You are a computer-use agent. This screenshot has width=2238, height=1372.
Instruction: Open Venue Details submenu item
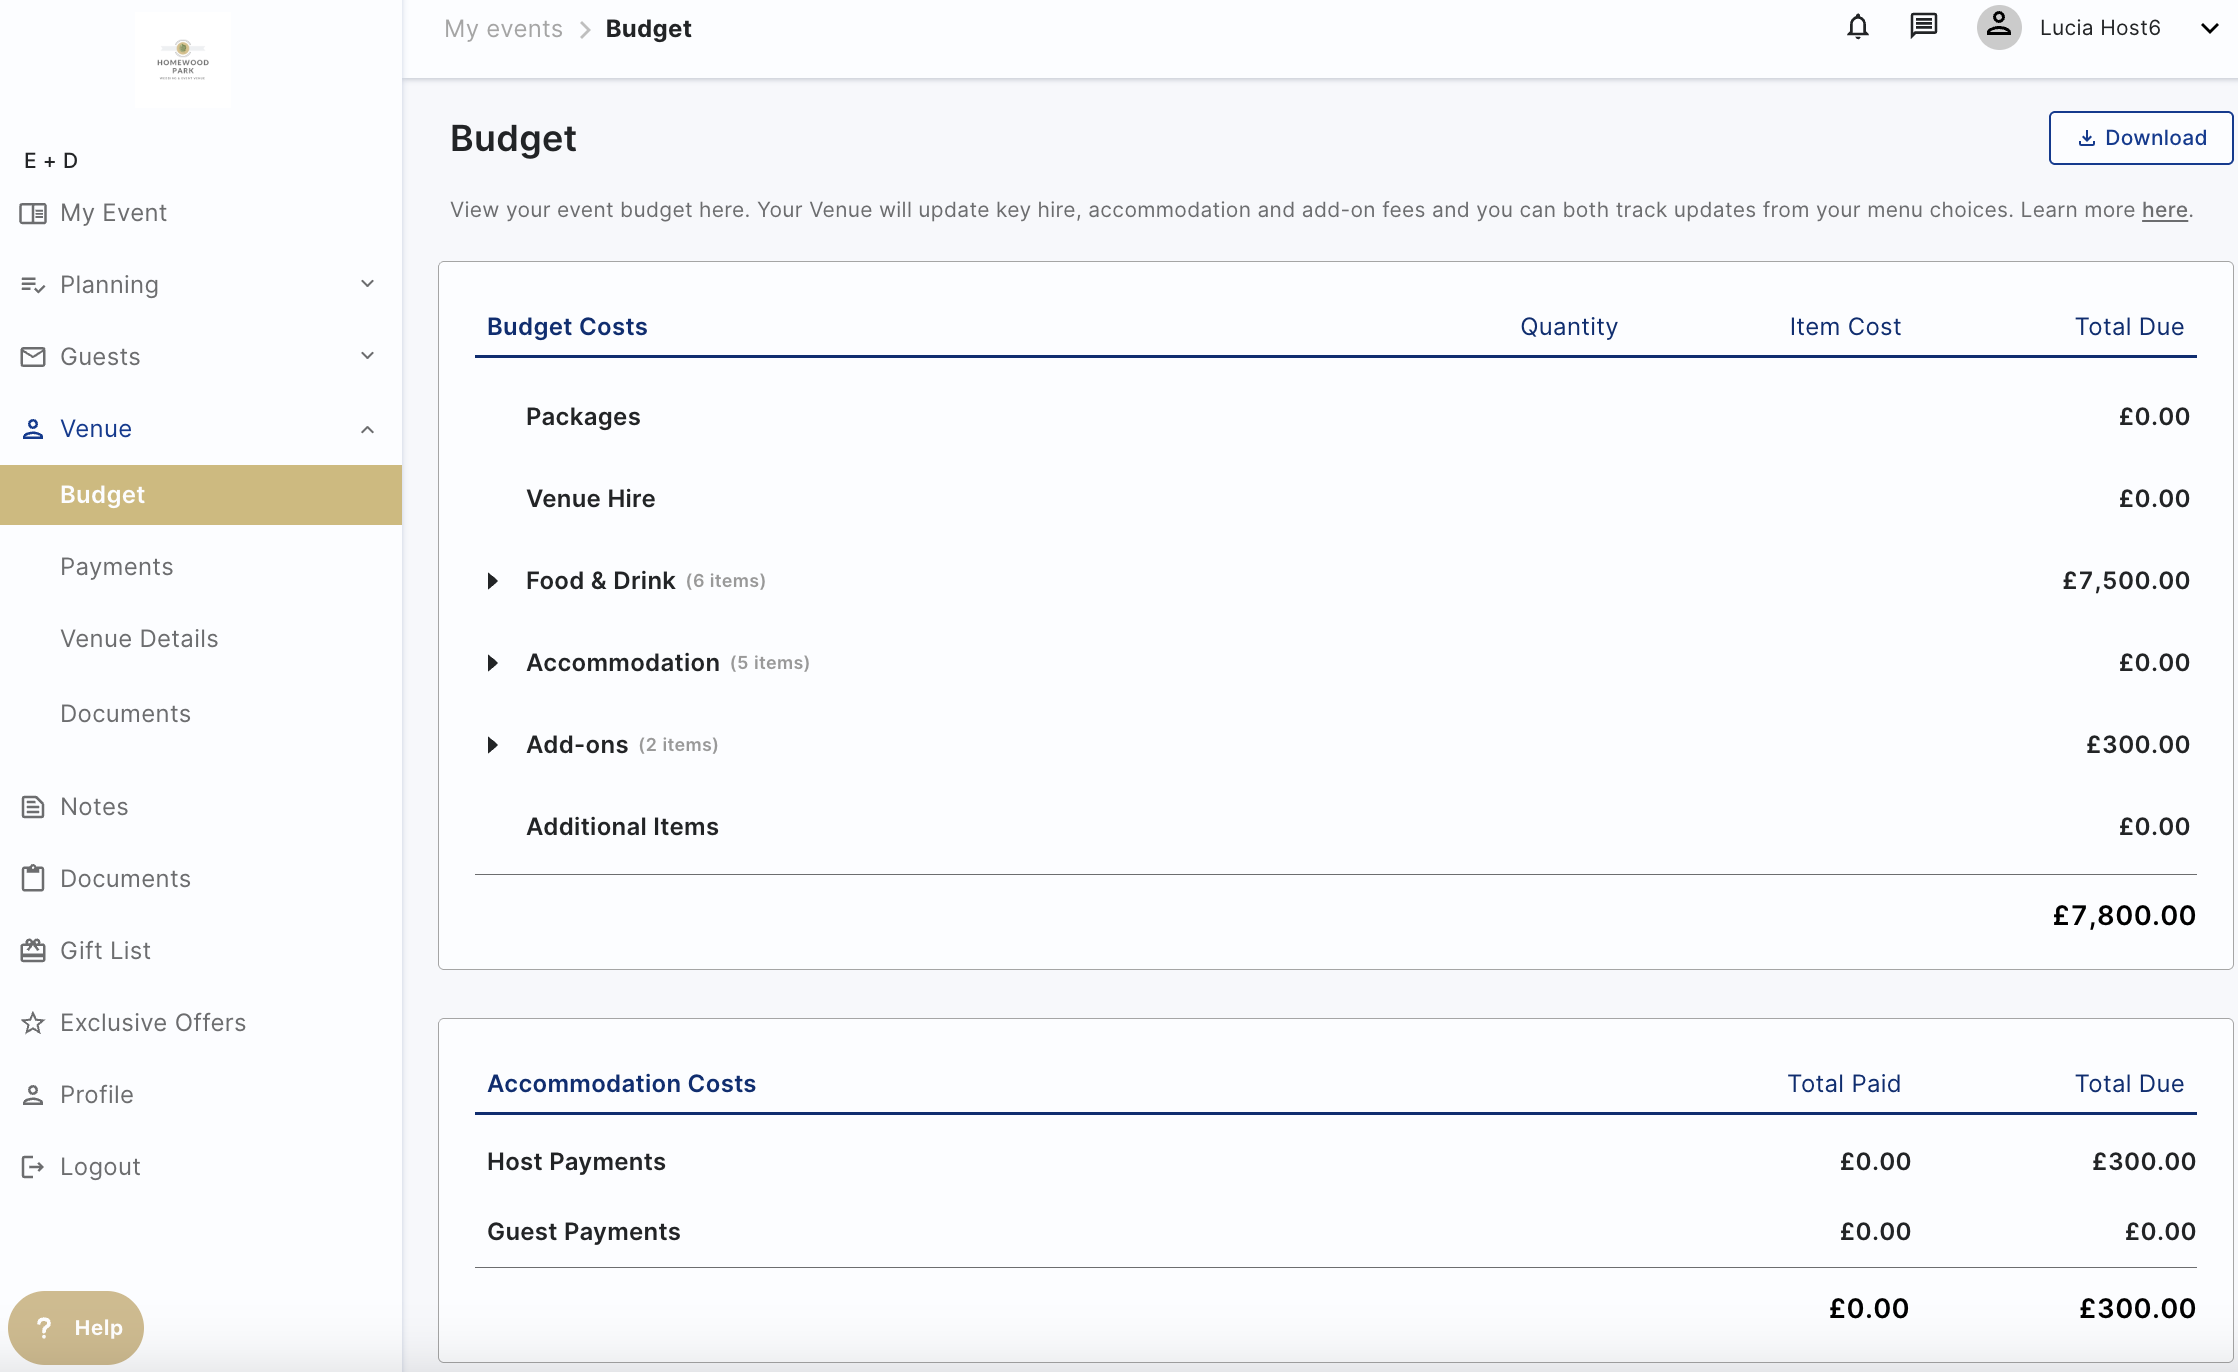pyautogui.click(x=138, y=638)
